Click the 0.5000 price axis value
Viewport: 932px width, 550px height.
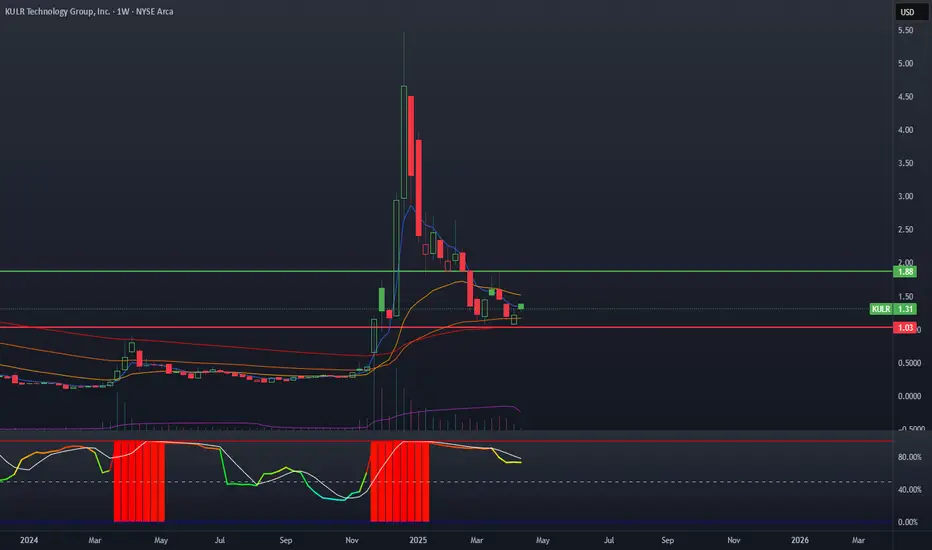coord(909,363)
